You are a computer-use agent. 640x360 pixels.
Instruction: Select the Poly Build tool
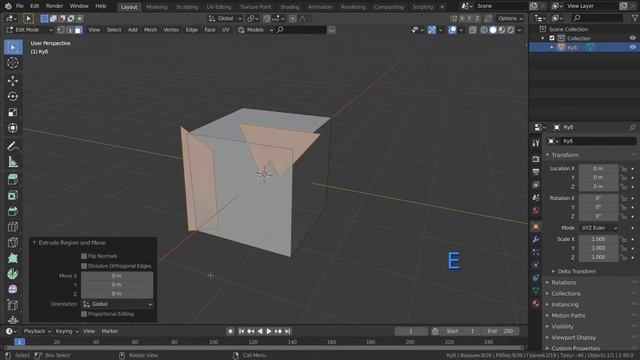coord(13,258)
